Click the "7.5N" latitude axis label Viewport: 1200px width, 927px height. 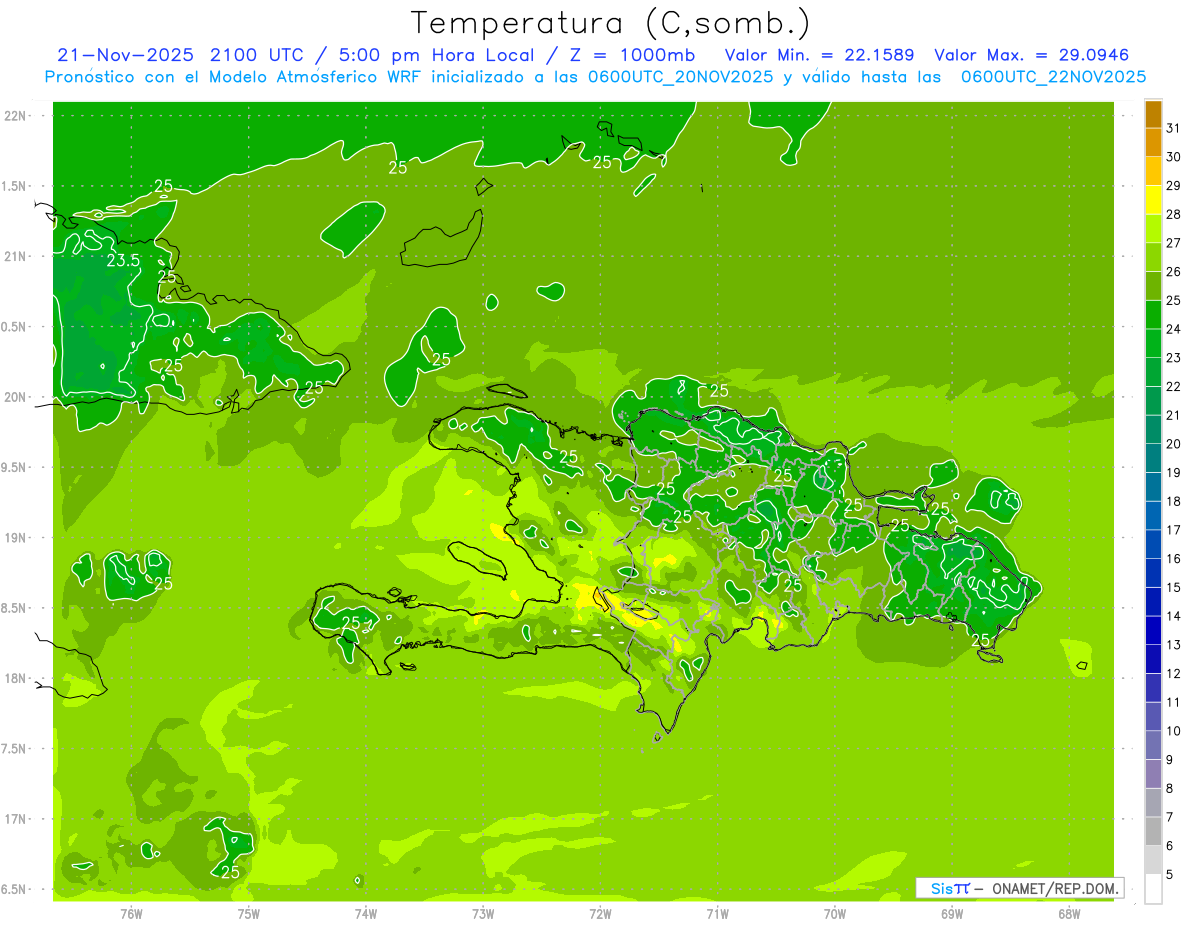tap(15, 749)
